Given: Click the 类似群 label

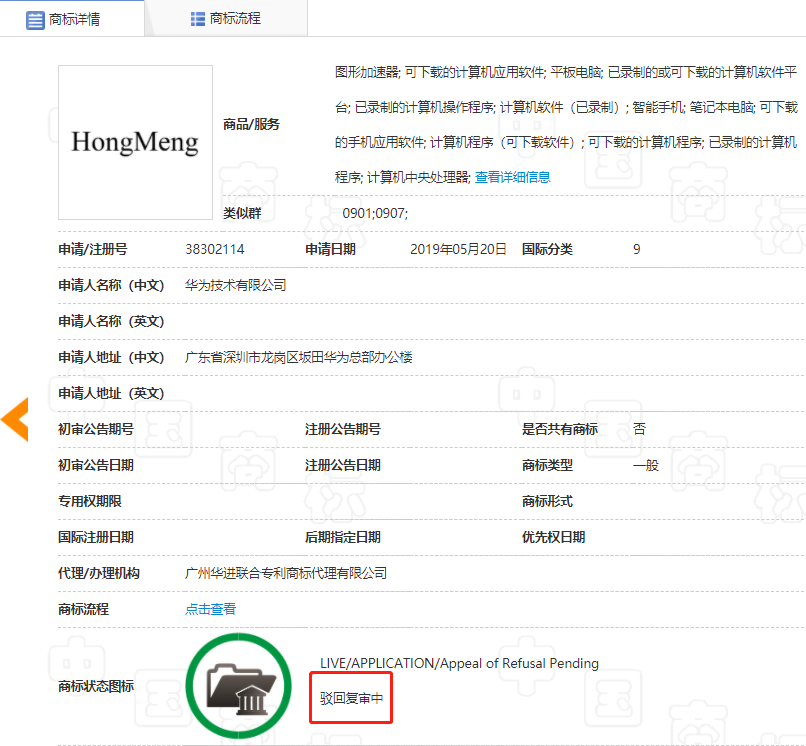Looking at the screenshot, I should (x=242, y=213).
